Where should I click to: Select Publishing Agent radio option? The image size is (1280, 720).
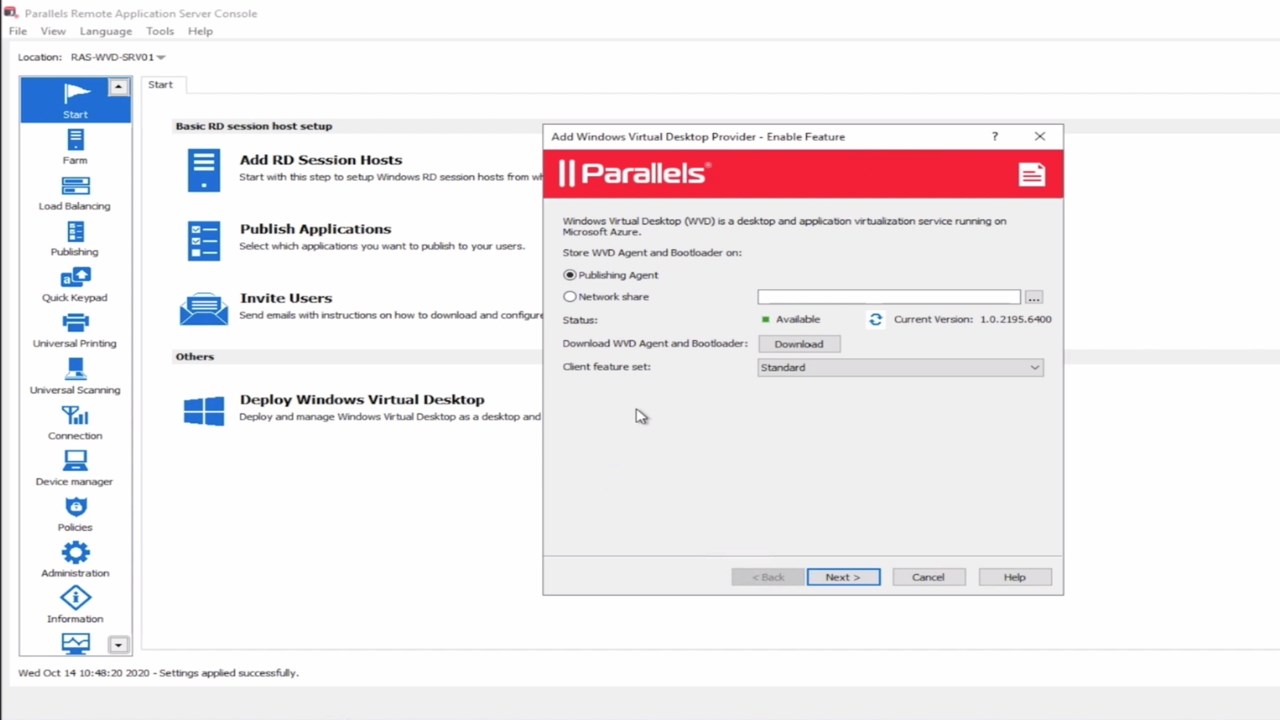pos(570,275)
